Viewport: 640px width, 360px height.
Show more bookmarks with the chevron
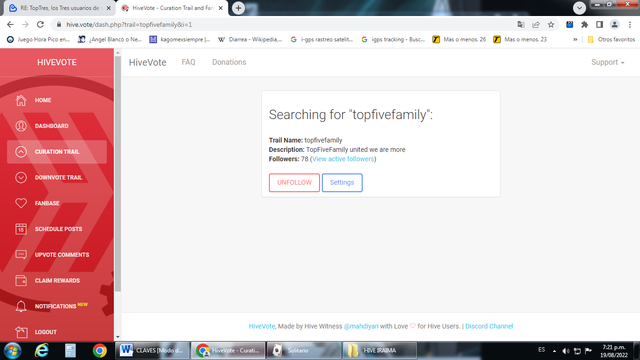click(x=575, y=40)
